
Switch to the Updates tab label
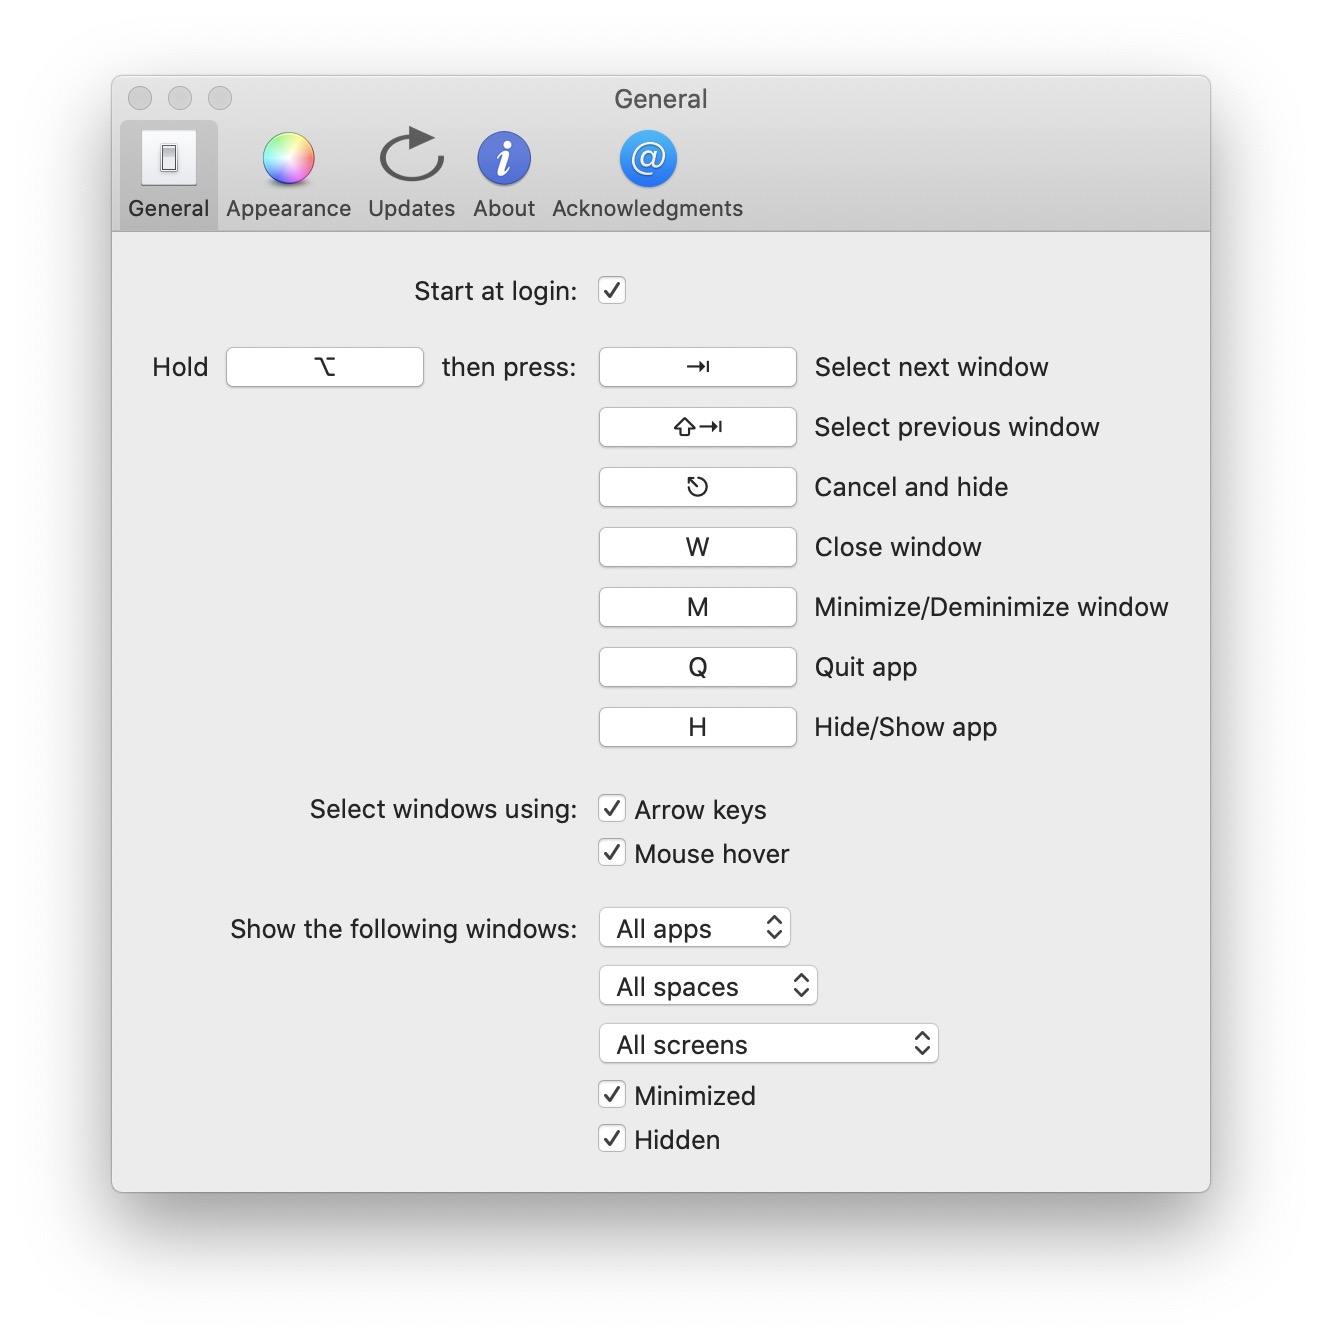point(411,209)
